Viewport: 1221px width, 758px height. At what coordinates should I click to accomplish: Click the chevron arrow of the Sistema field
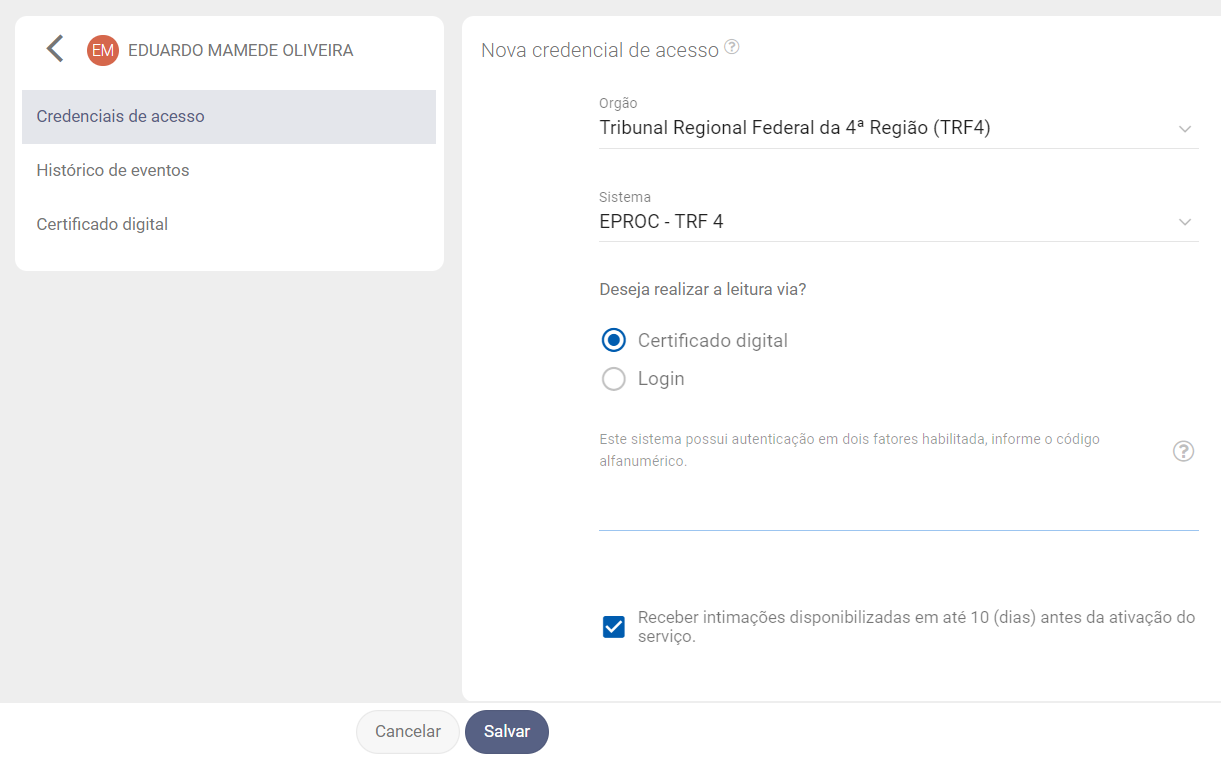point(1185,222)
